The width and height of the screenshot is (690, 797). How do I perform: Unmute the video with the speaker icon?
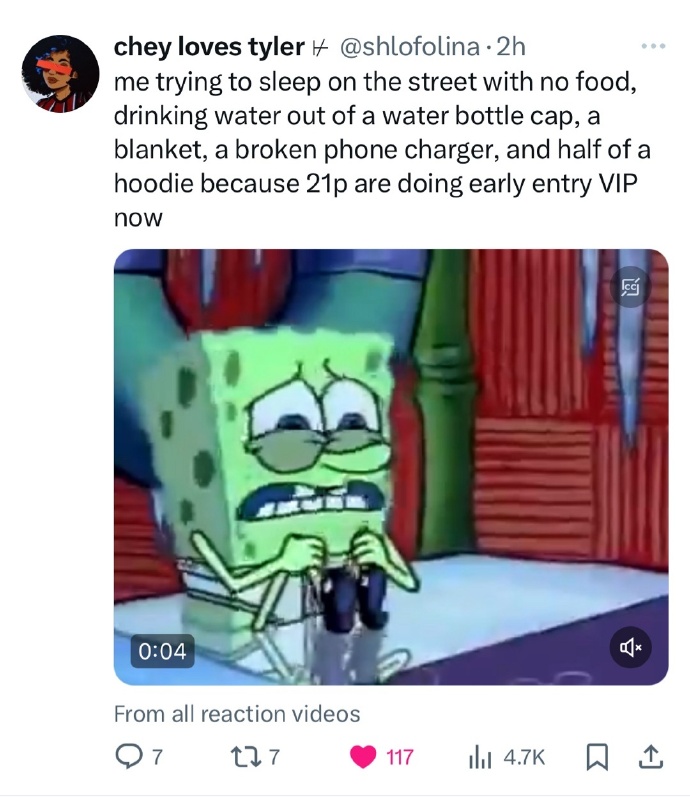coord(631,648)
